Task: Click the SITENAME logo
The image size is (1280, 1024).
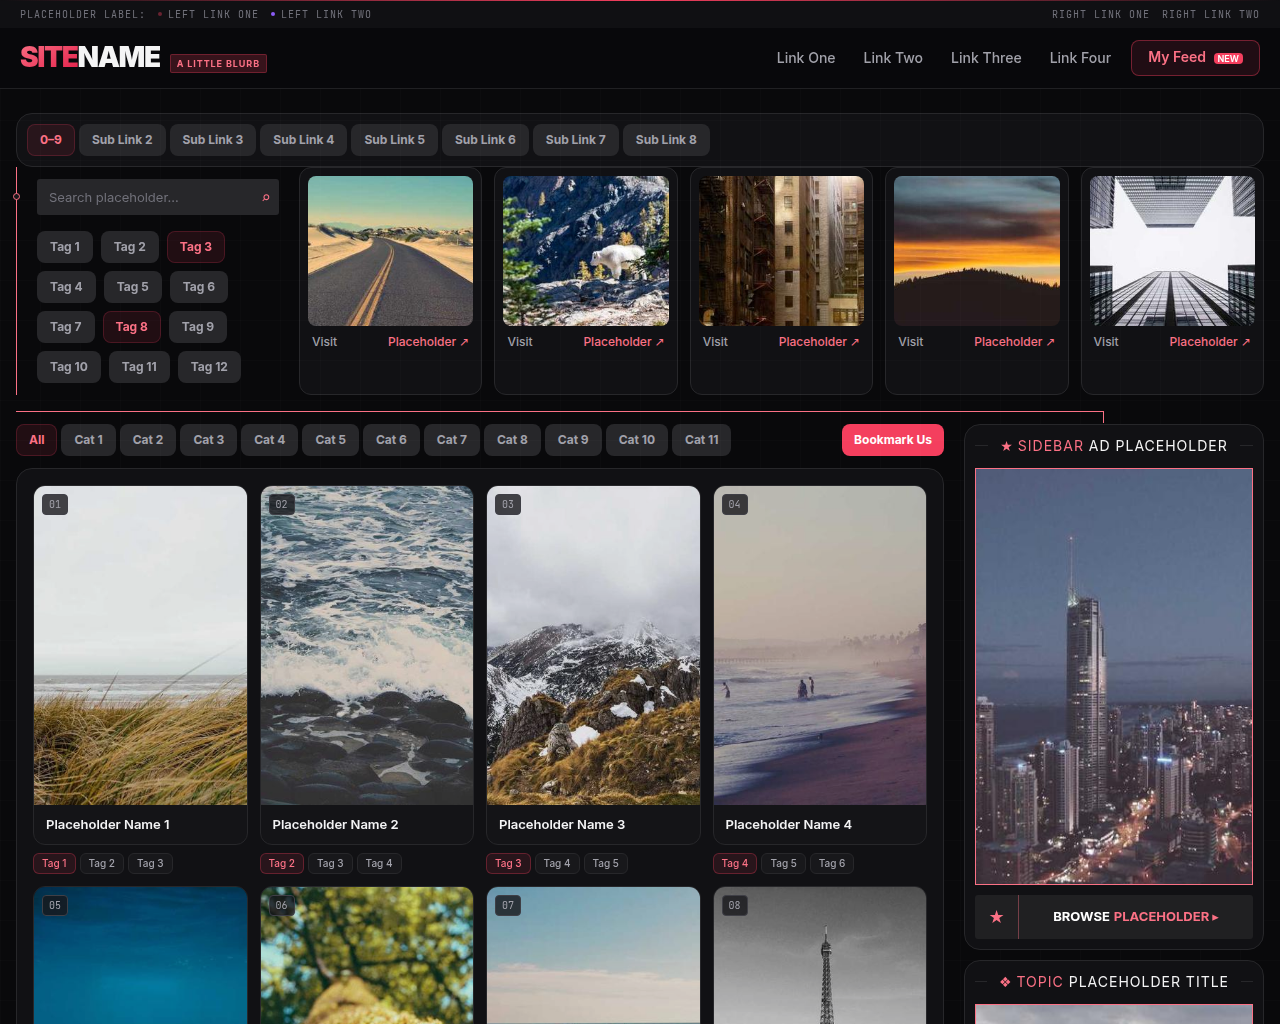Action: pos(90,57)
